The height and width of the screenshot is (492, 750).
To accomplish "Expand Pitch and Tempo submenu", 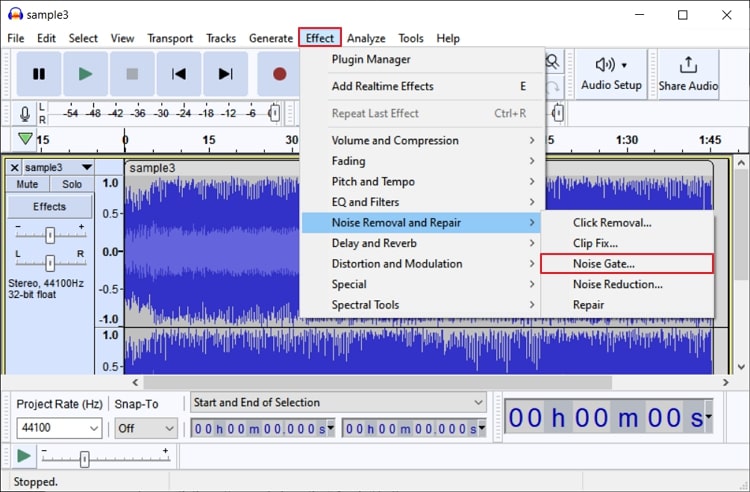I will tap(423, 182).
